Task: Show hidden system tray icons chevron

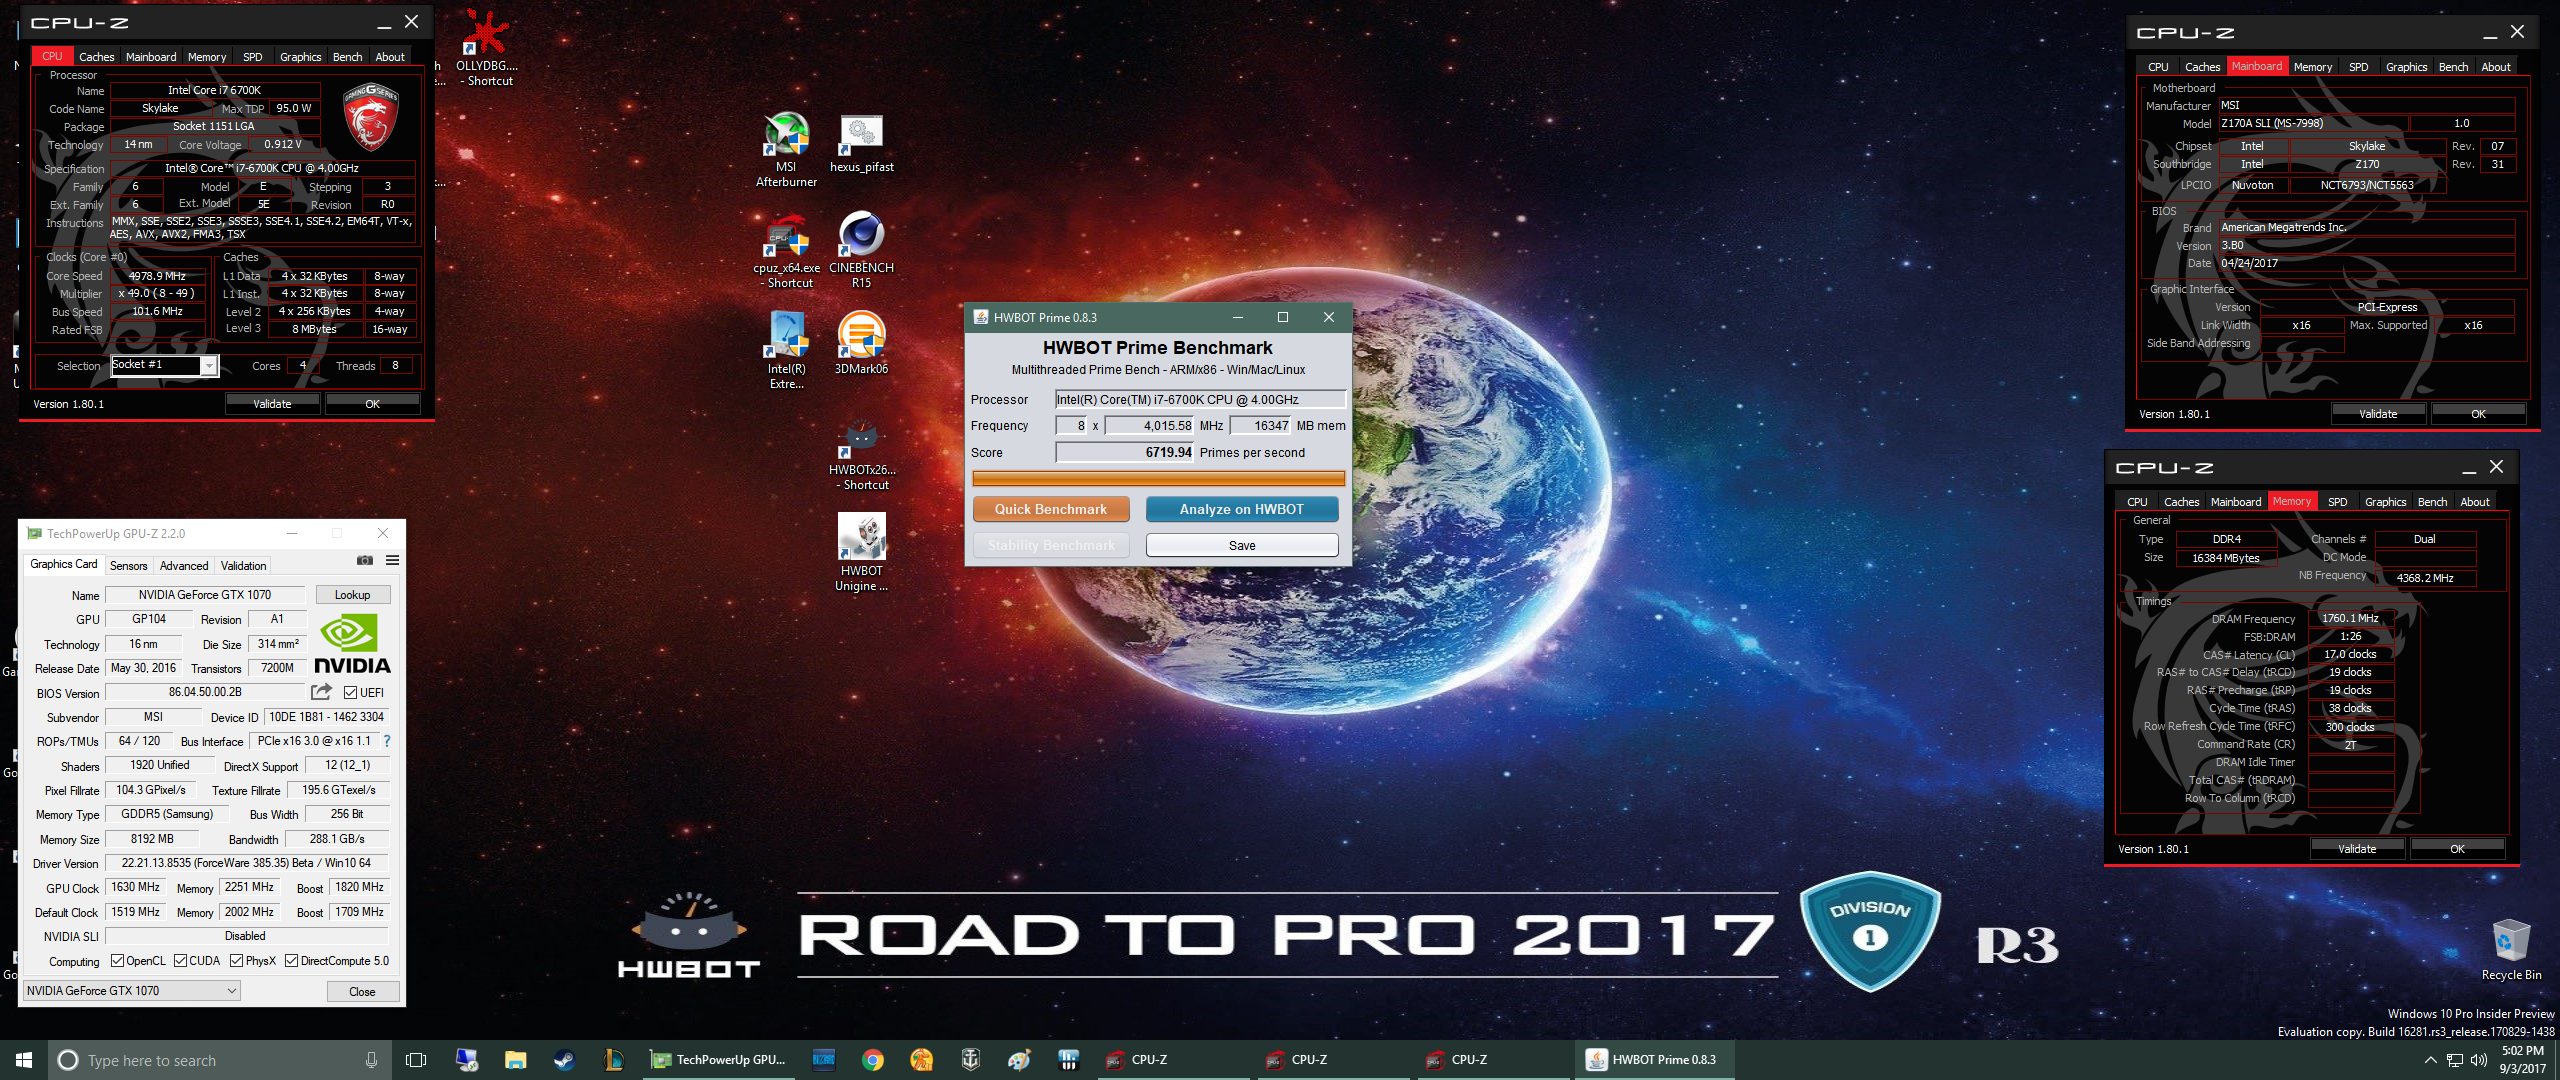Action: (x=2430, y=1060)
